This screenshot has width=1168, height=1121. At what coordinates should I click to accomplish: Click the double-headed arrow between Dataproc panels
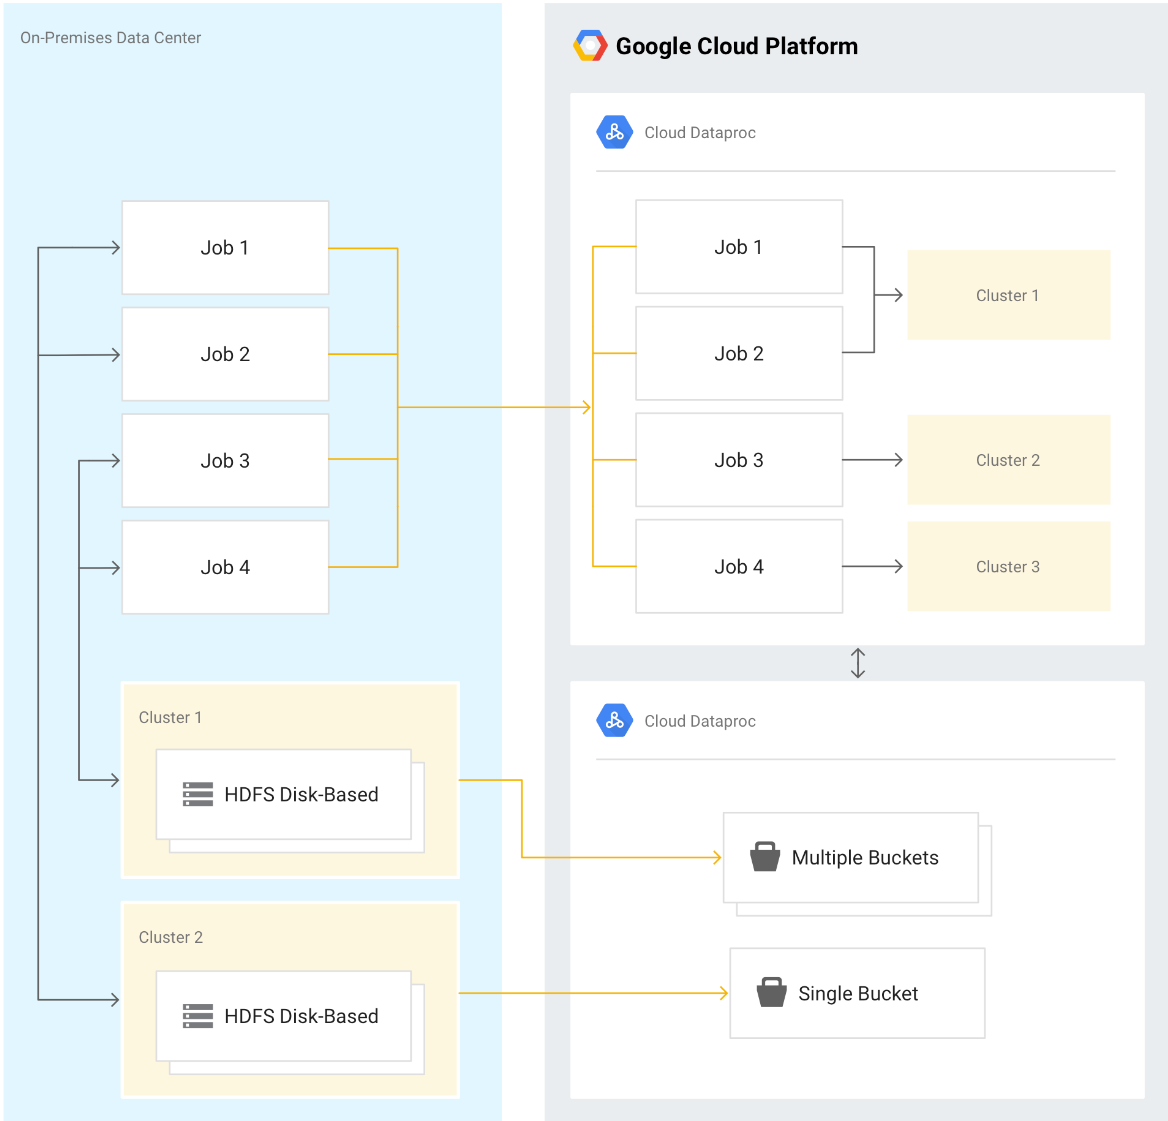pos(857,663)
